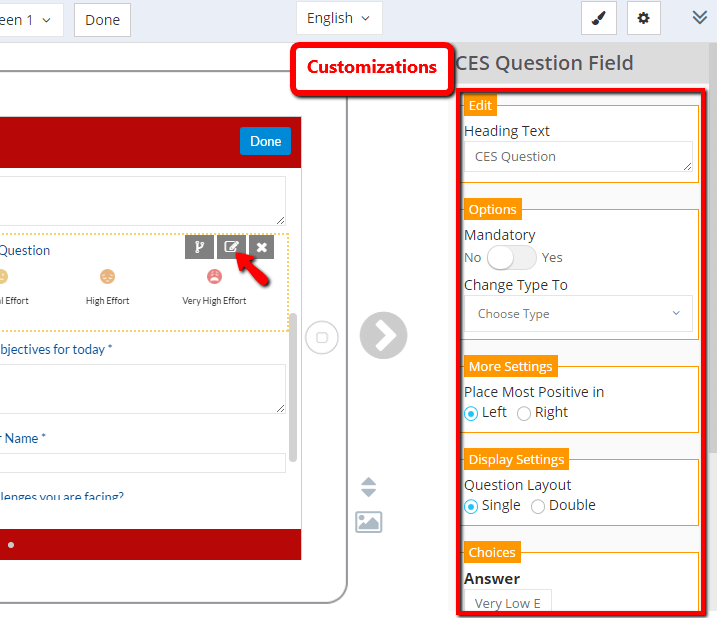Select Right for most positive placement
Screen dimensions: 717x618
[524, 414]
